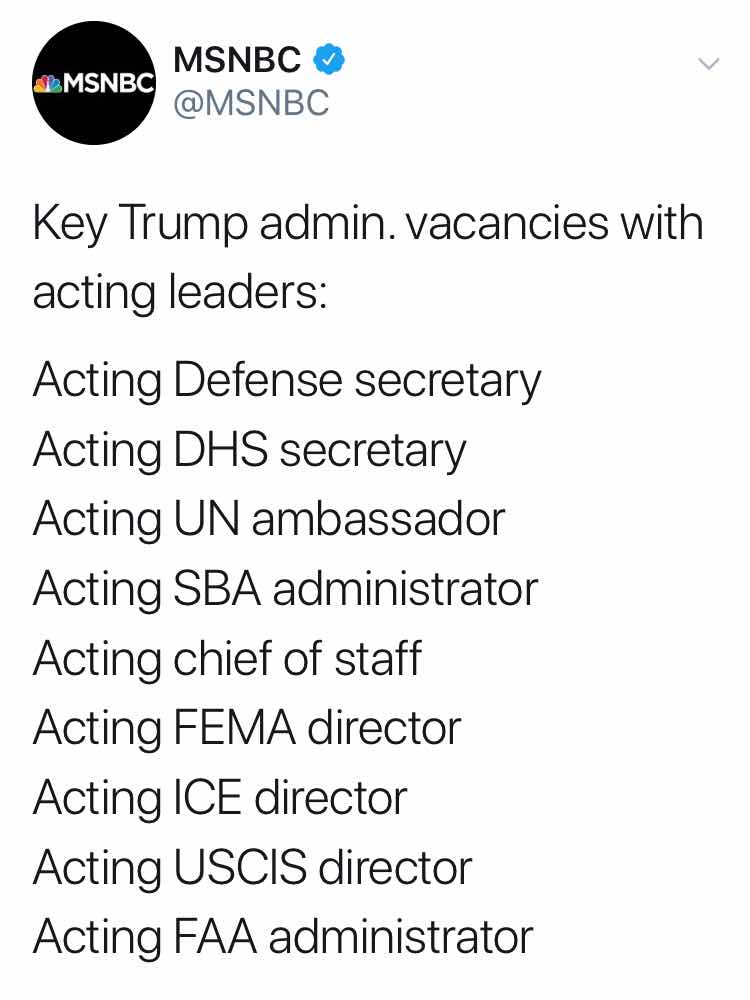Select the 'Acting UN ambassador' line
This screenshot has height=1000, width=750.
269,520
